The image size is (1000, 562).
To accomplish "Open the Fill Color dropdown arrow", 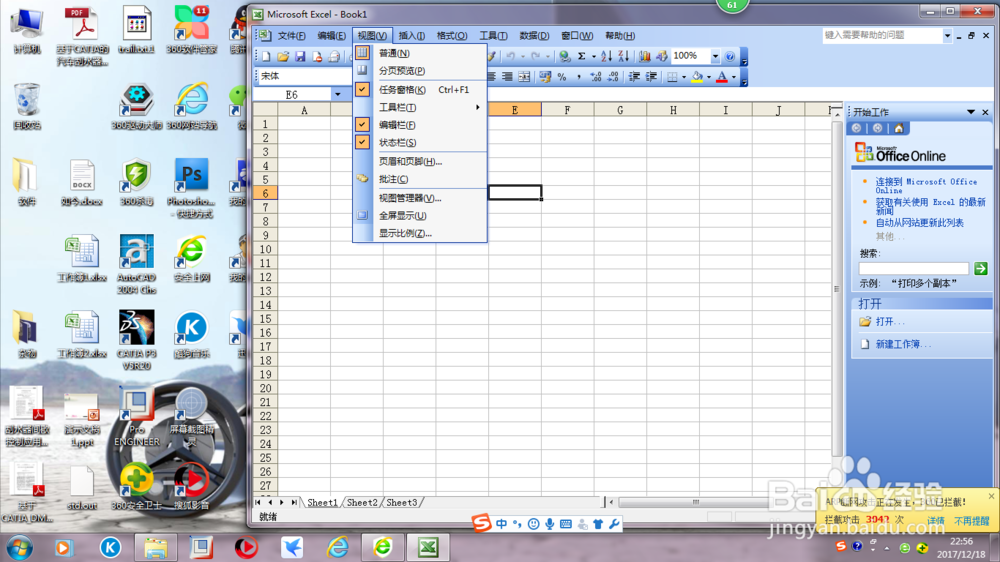I will [709, 77].
